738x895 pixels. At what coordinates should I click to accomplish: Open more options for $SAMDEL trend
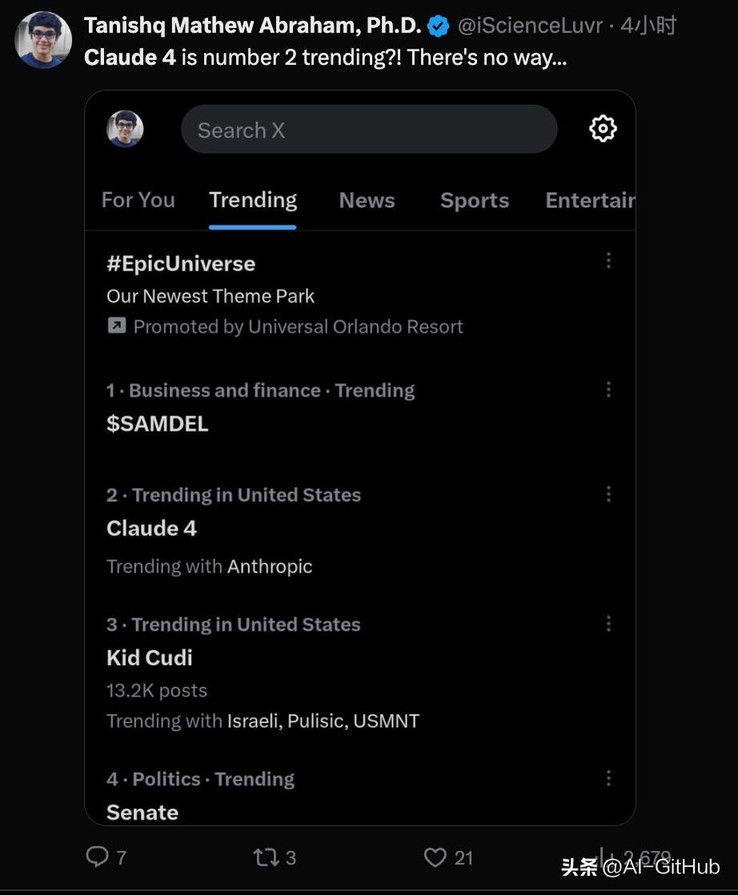[x=608, y=389]
